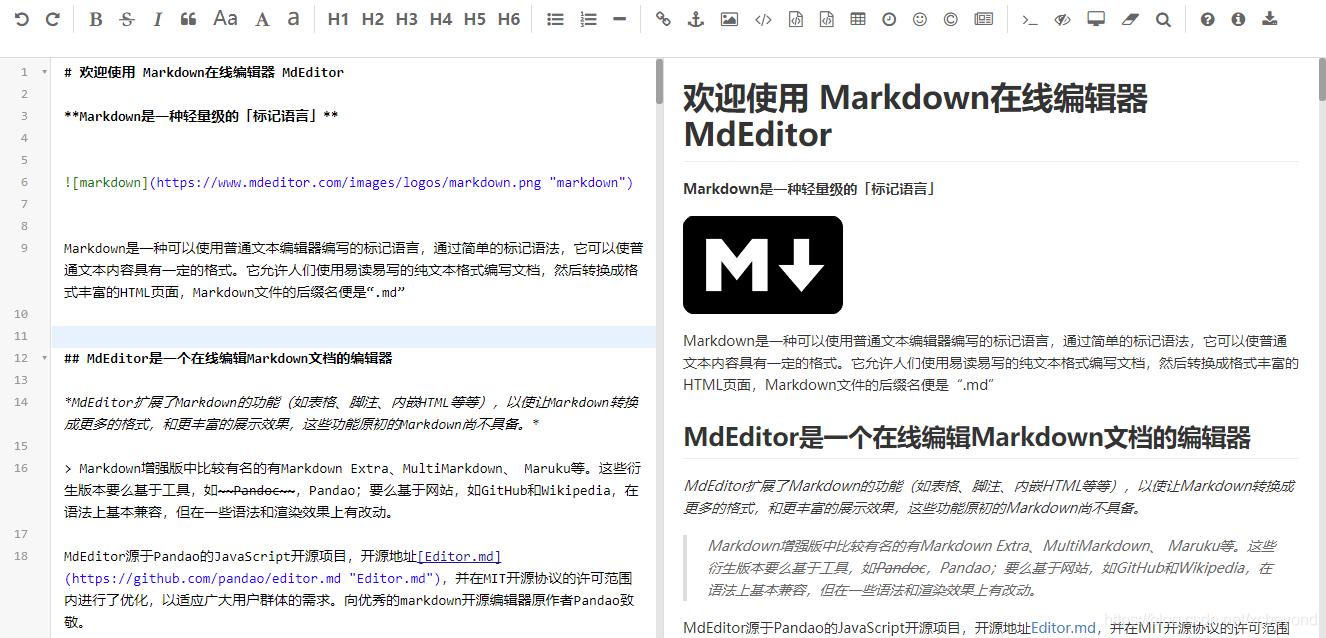Open the help question-mark button
This screenshot has width=1326, height=638.
[1208, 19]
